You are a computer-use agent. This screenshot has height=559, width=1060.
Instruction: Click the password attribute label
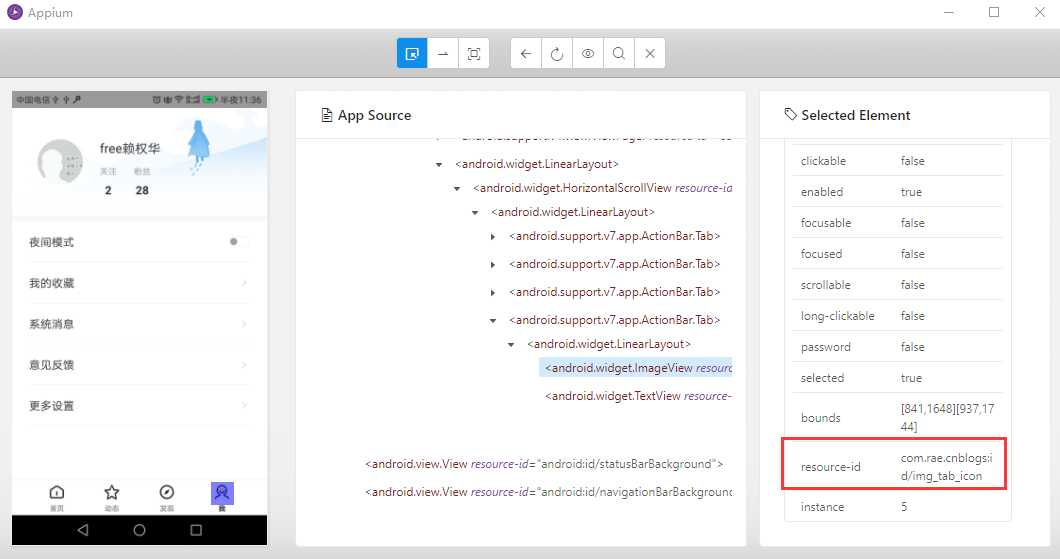coord(825,347)
